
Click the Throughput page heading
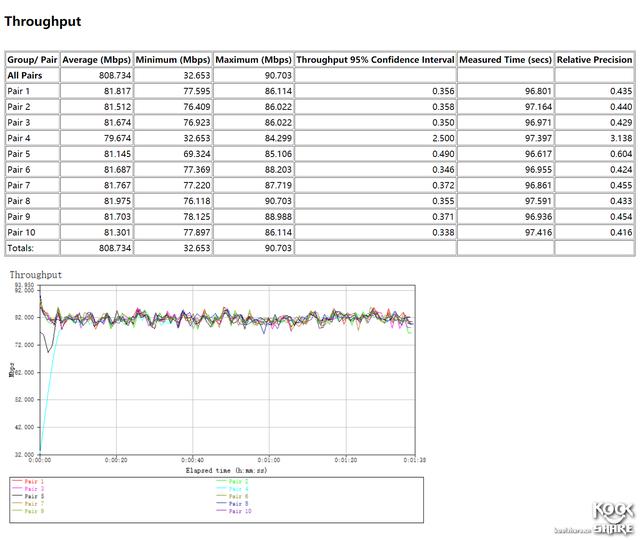[43, 21]
